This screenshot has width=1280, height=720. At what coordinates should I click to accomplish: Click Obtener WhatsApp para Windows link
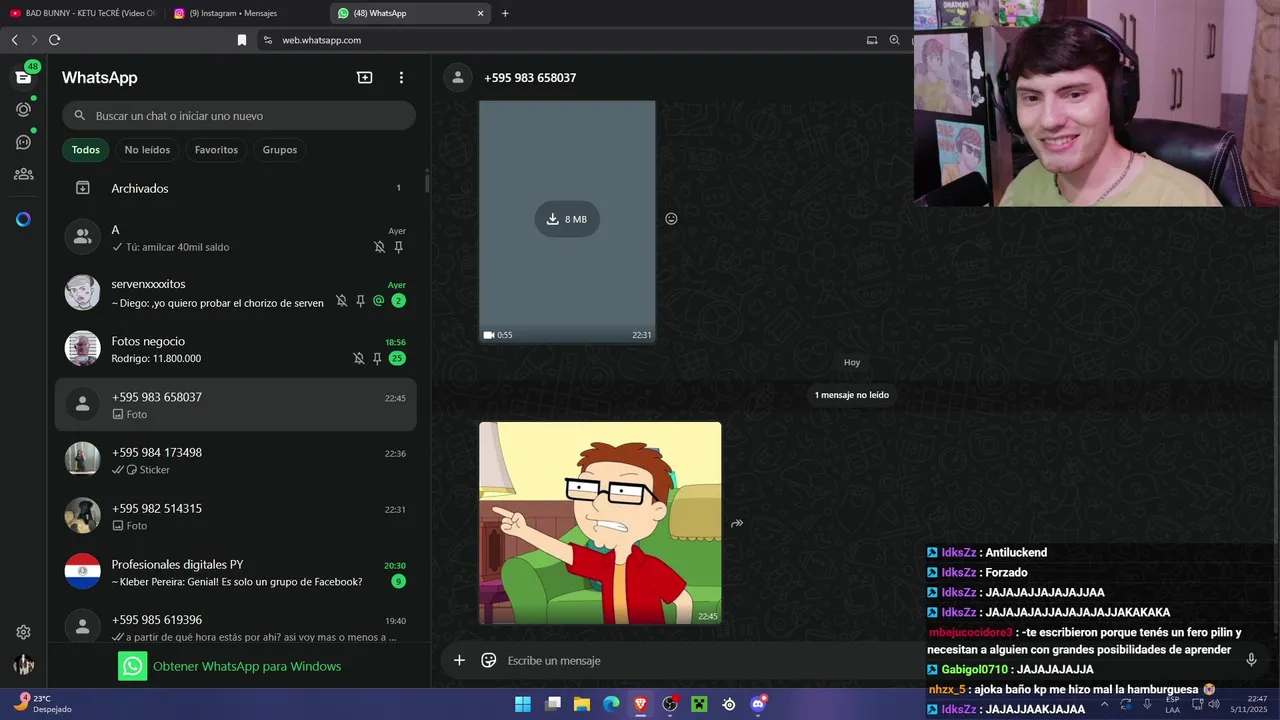tap(247, 666)
